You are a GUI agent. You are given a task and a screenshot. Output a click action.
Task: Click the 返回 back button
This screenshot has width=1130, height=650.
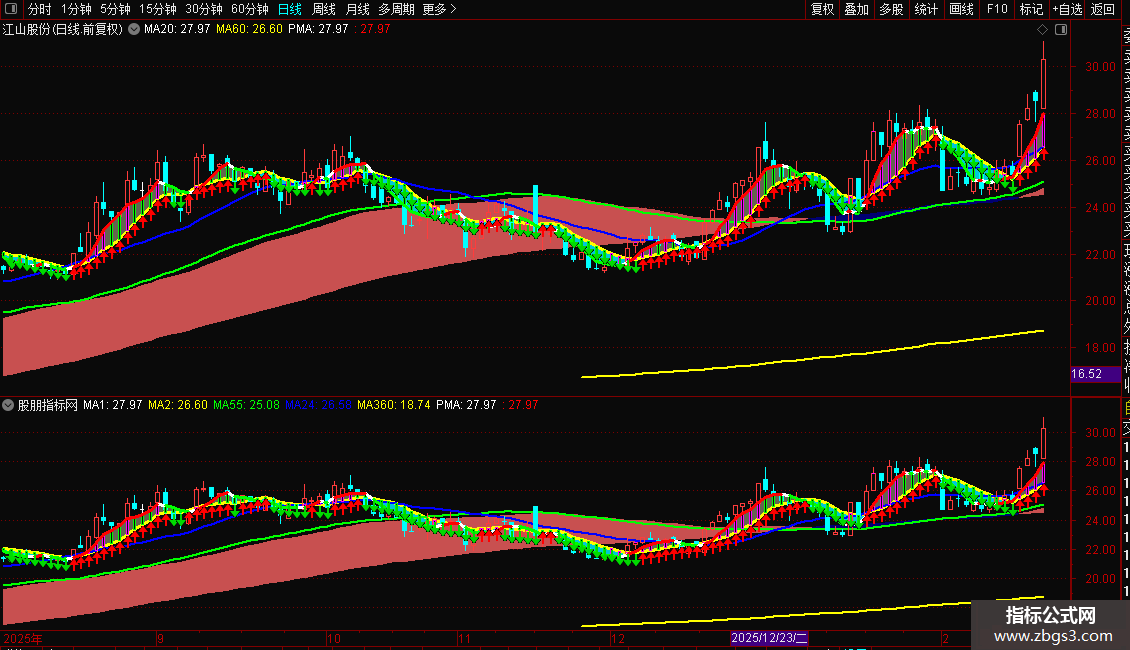pos(1103,9)
